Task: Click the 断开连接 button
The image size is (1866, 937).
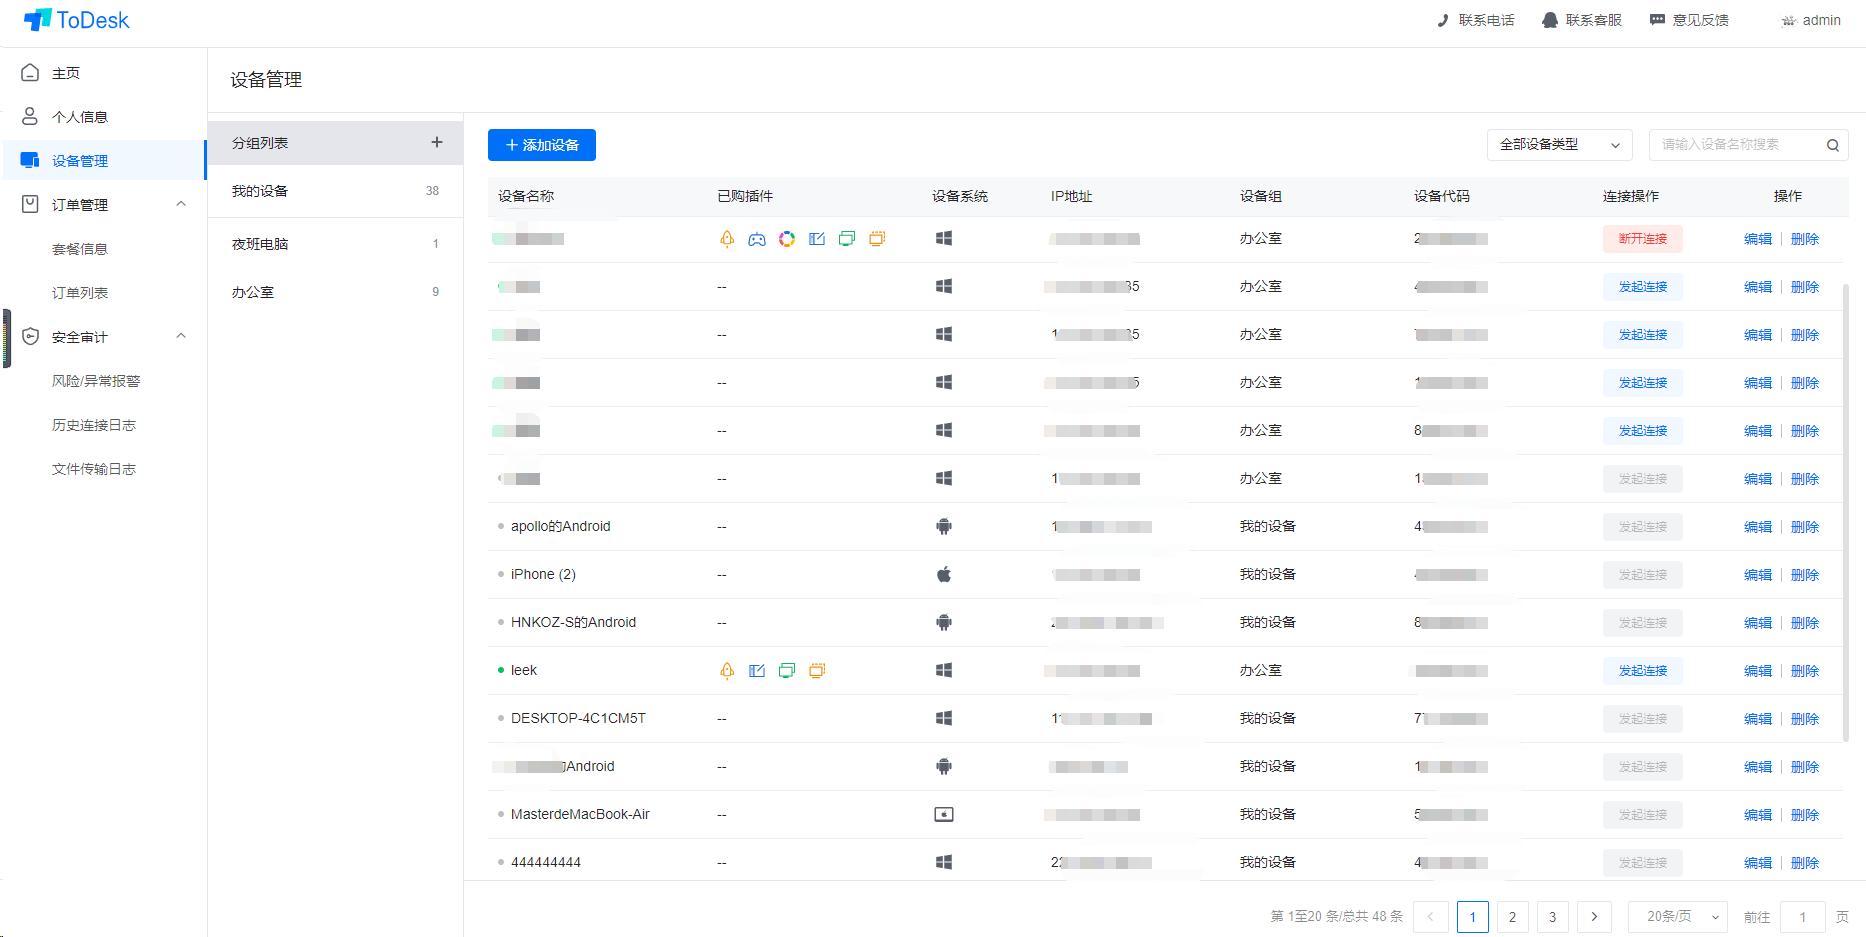Action: tap(1642, 239)
